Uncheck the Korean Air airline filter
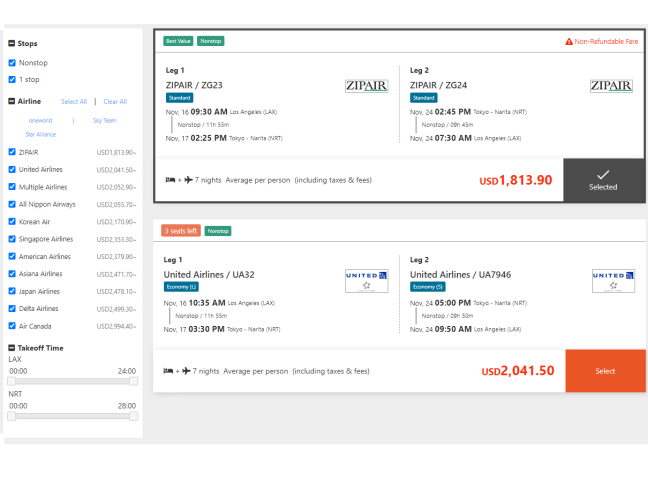Viewport: 648px width, 486px height. (x=12, y=222)
